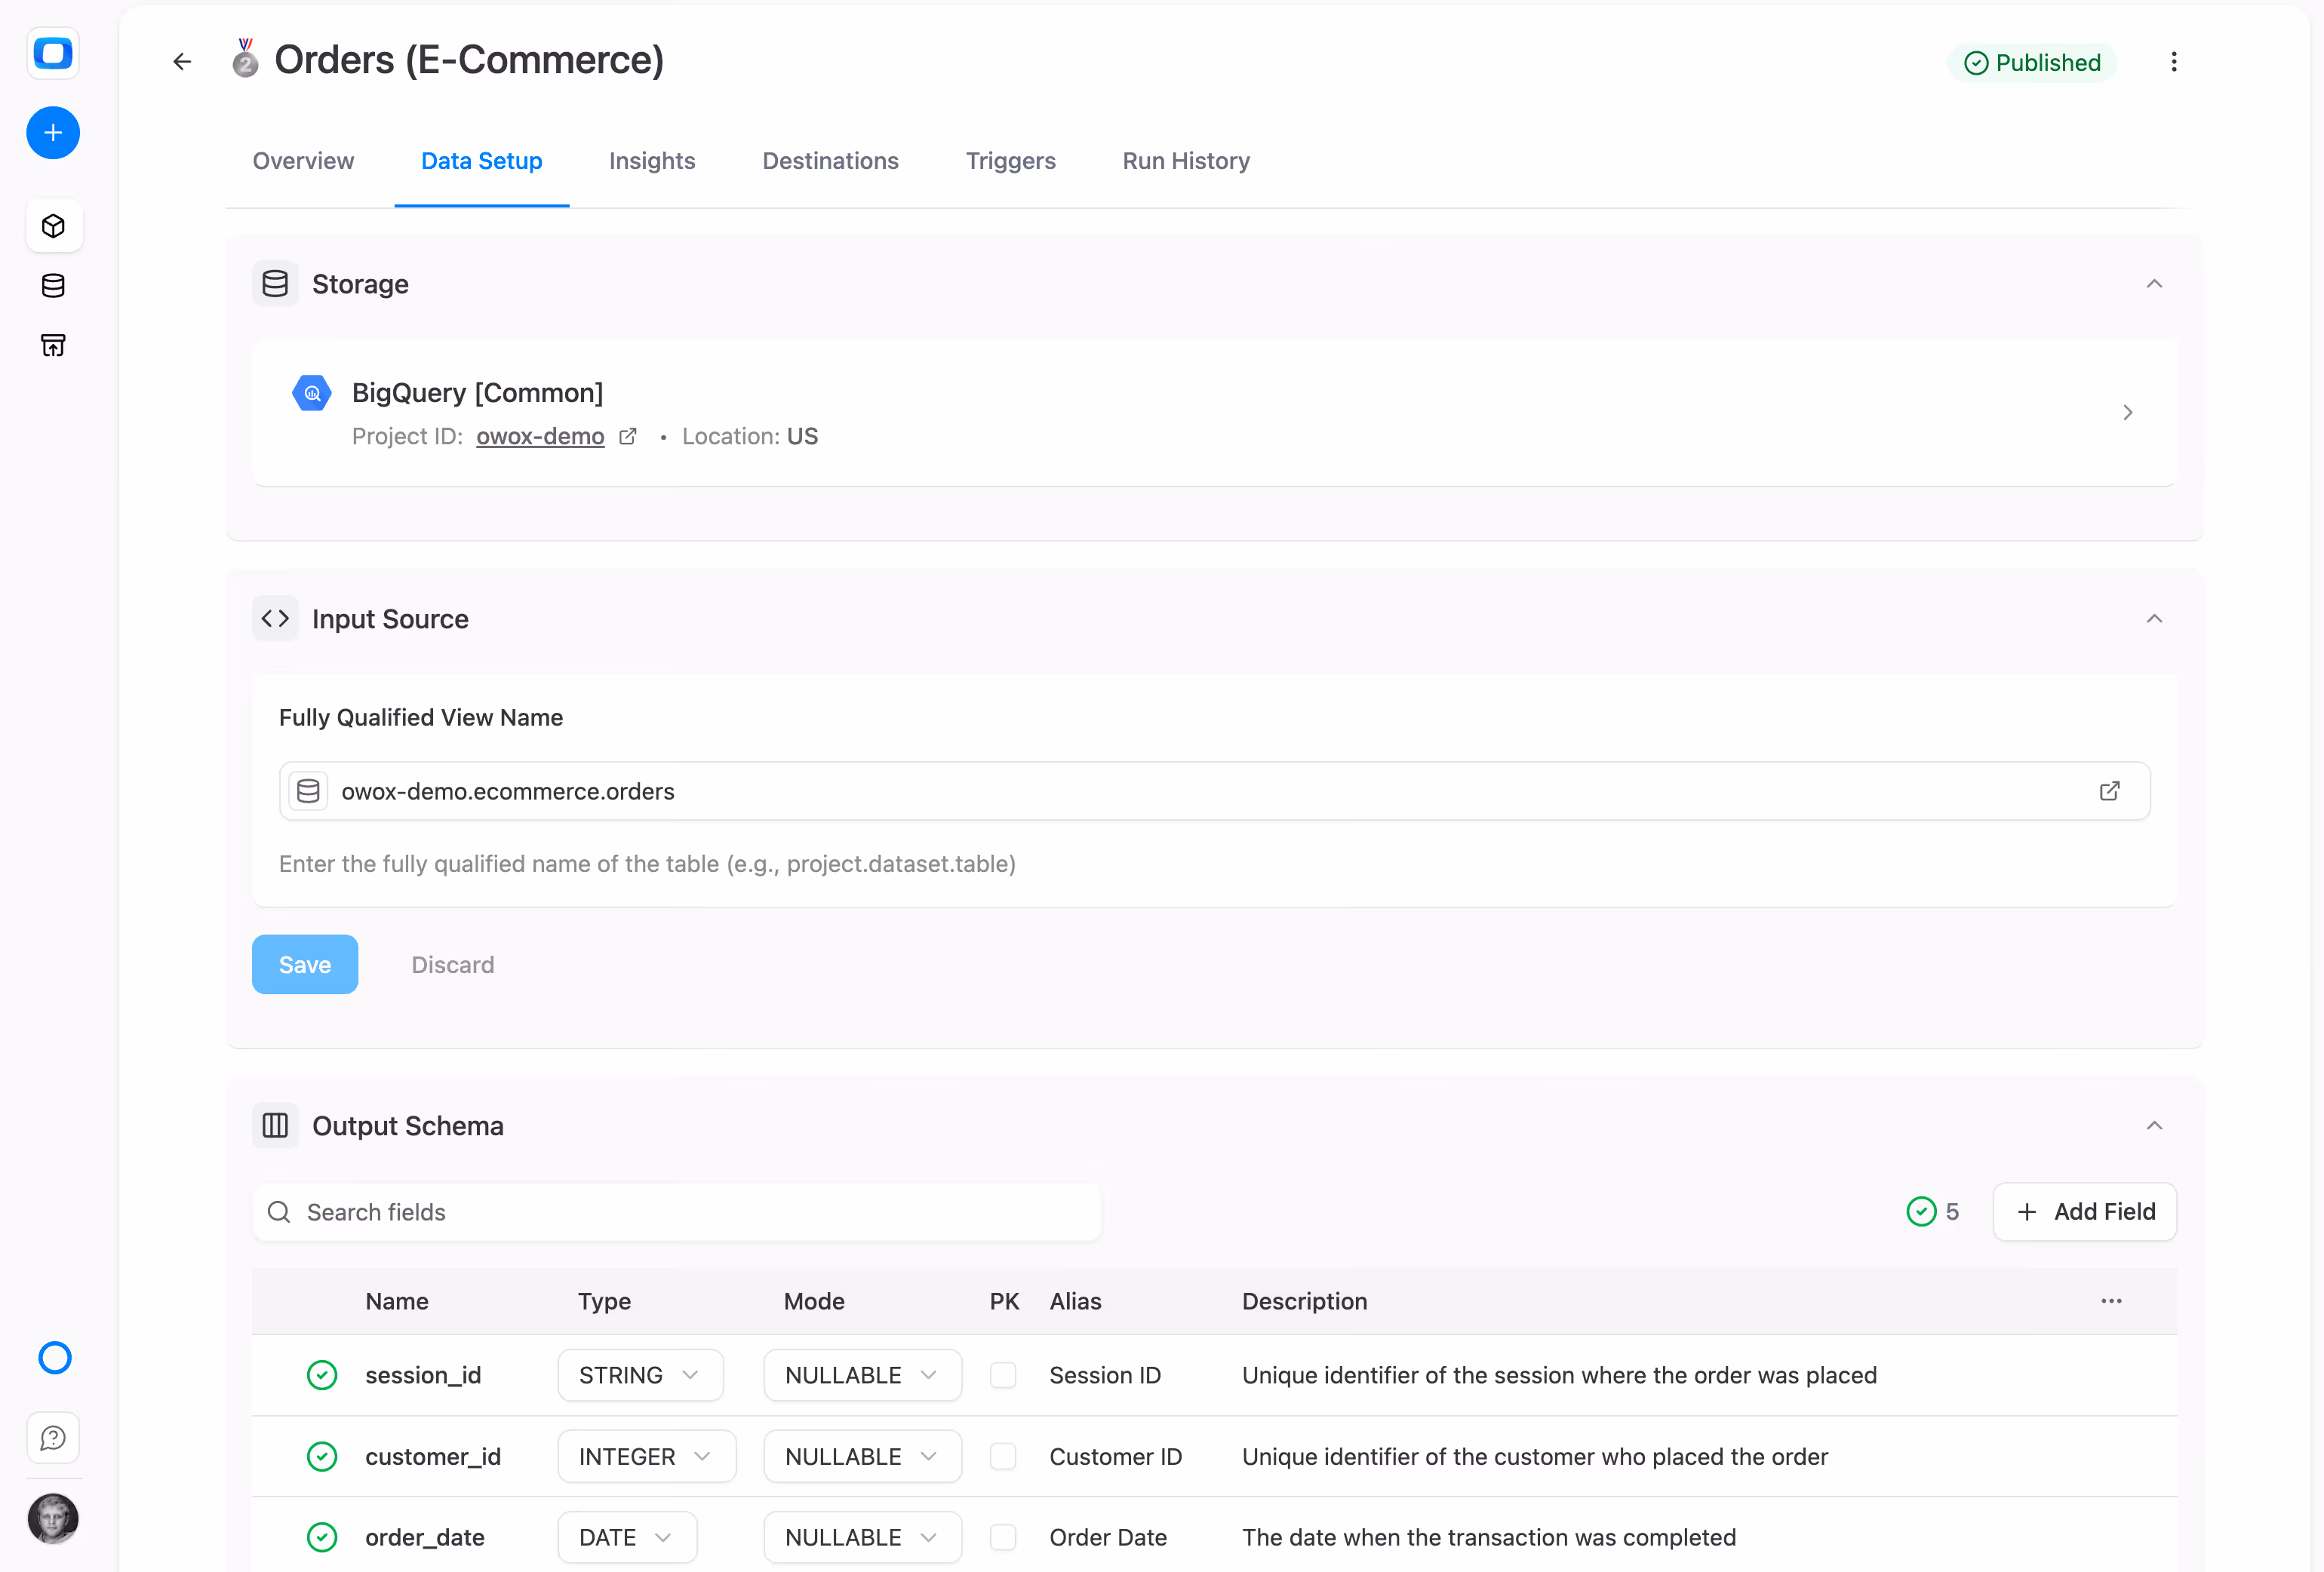Click the back arrow beside Orders title
Viewport: 2324px width, 1572px height.
[182, 62]
